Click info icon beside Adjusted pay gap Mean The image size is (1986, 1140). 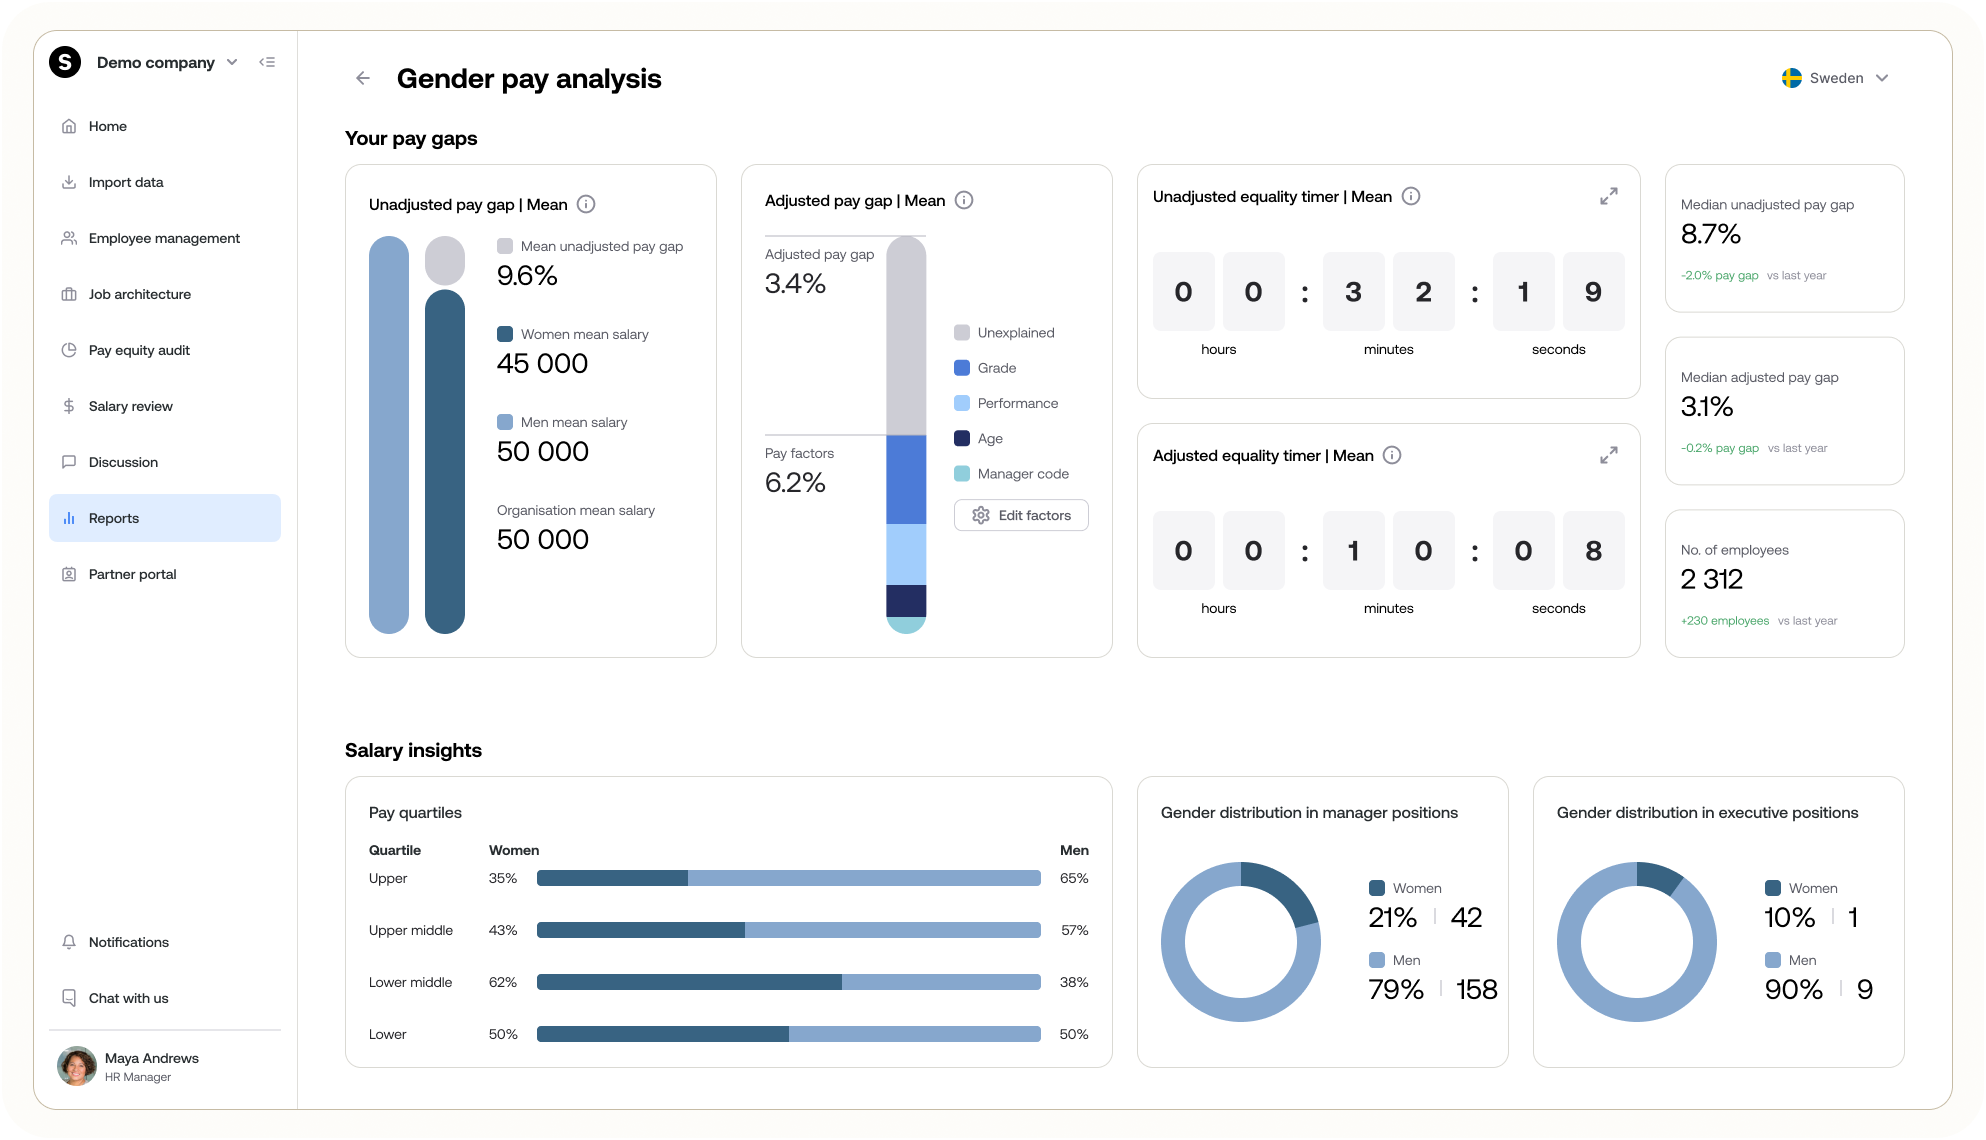pyautogui.click(x=964, y=200)
